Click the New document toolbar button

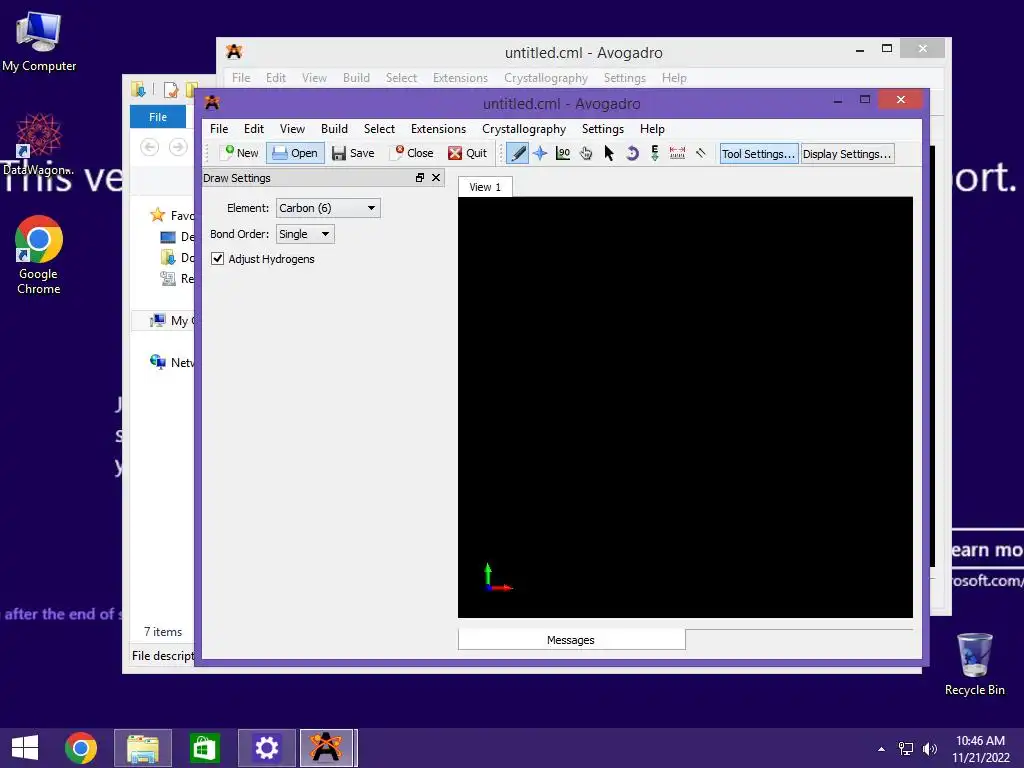pos(241,153)
